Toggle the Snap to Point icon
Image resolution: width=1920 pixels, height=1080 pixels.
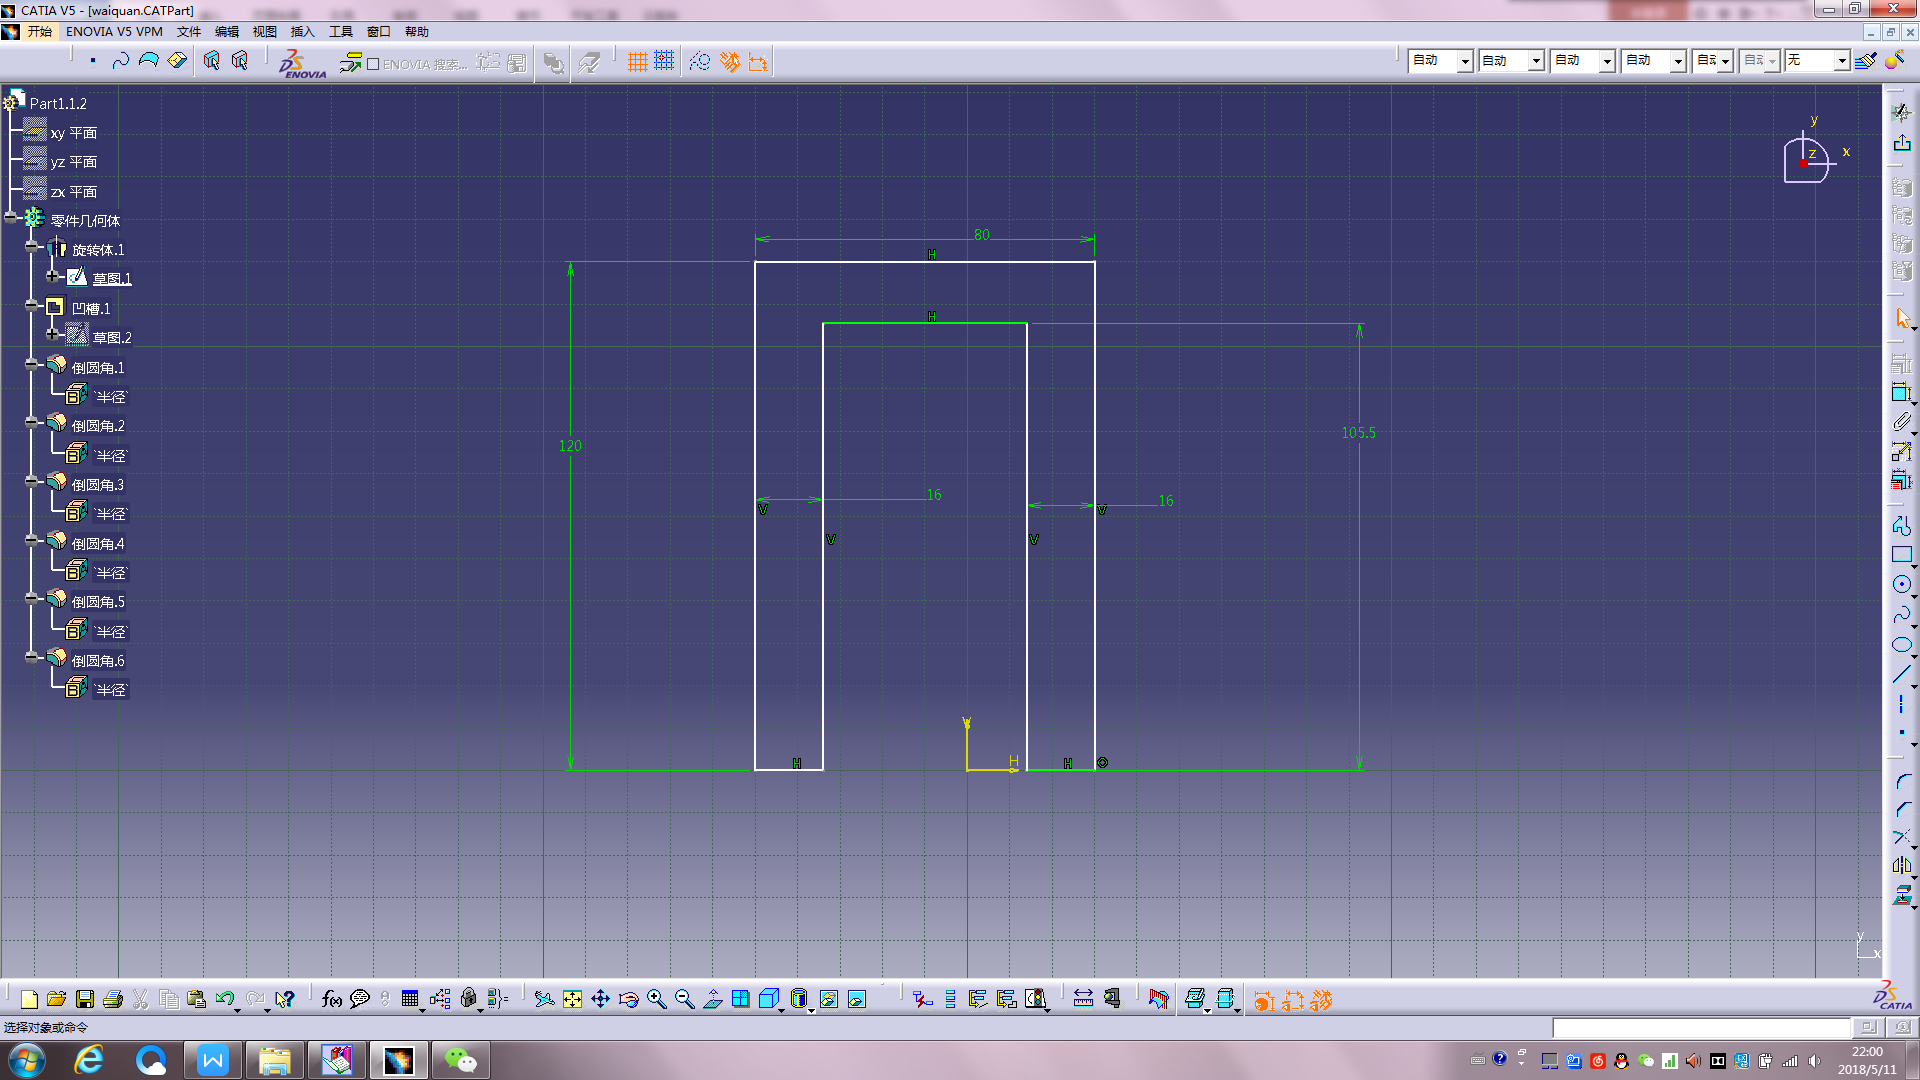point(664,62)
